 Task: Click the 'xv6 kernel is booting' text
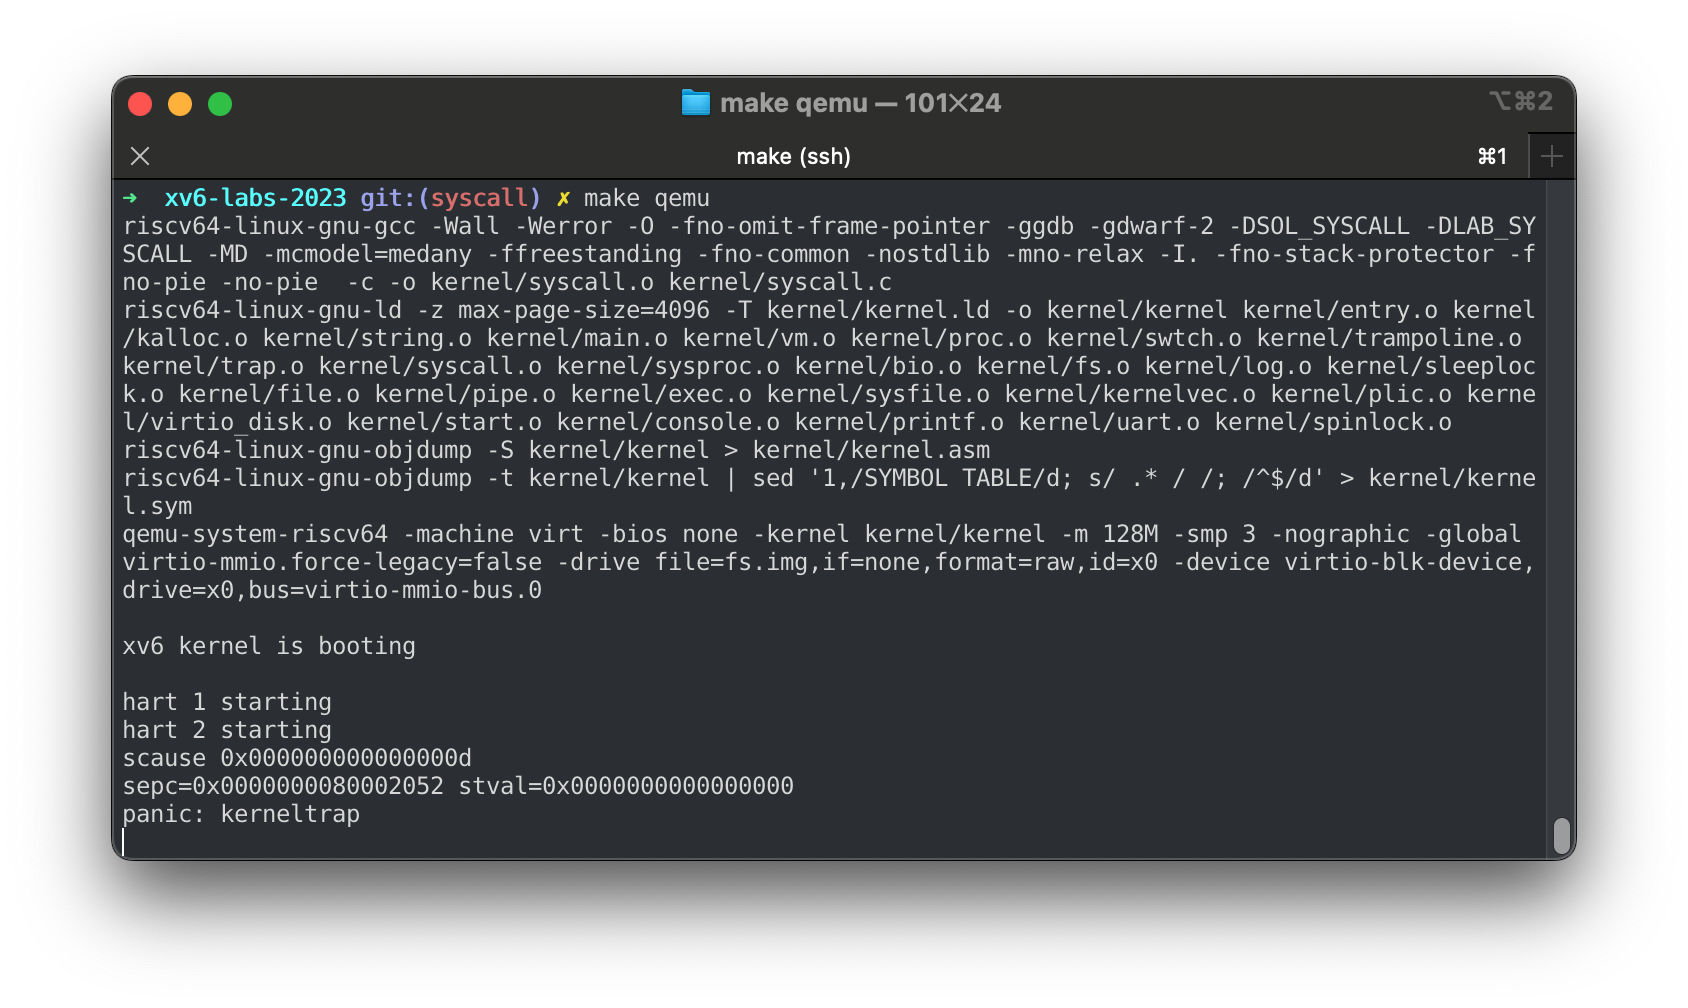[269, 646]
